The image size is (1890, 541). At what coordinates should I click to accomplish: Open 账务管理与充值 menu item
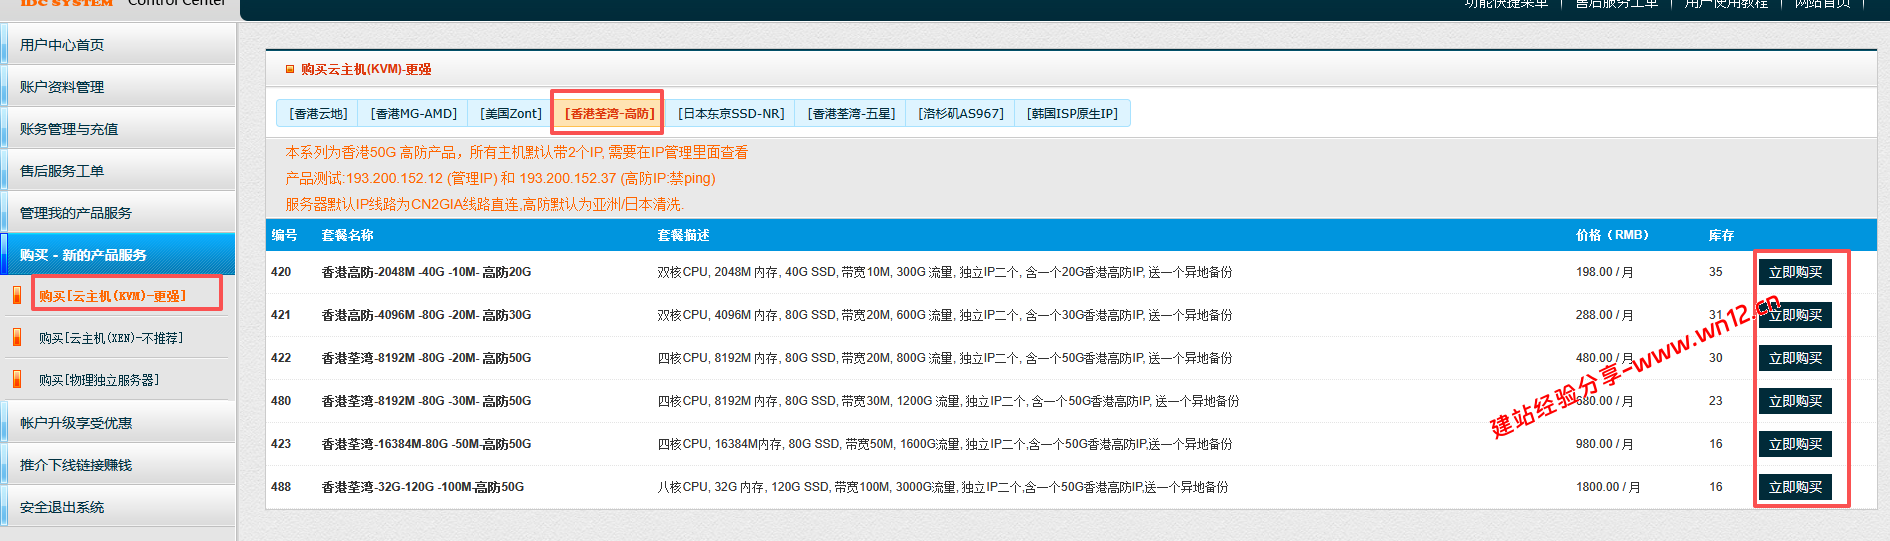(69, 129)
